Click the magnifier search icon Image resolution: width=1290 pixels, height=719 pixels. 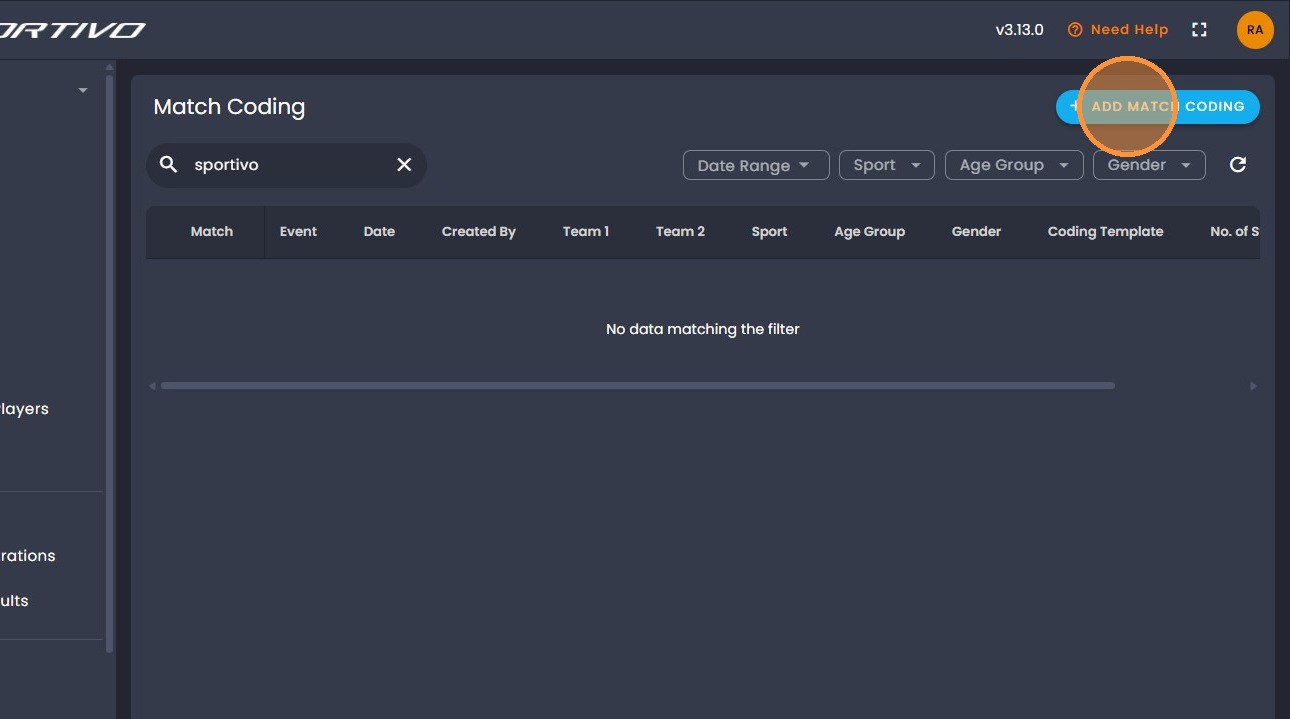coord(169,165)
